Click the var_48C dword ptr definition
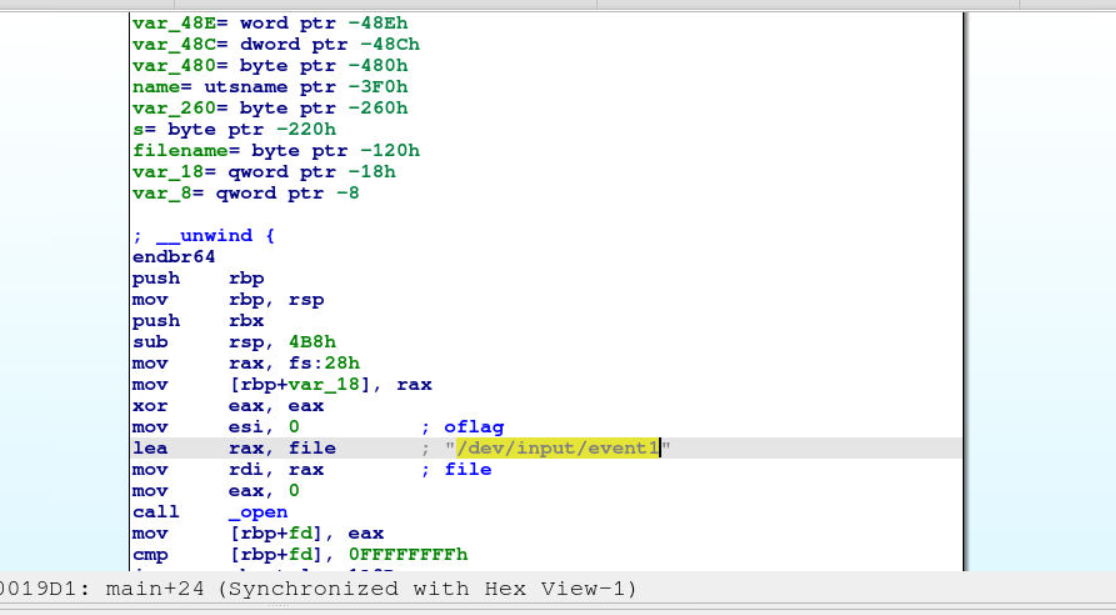Screen dimensions: 1116x615 (276, 44)
